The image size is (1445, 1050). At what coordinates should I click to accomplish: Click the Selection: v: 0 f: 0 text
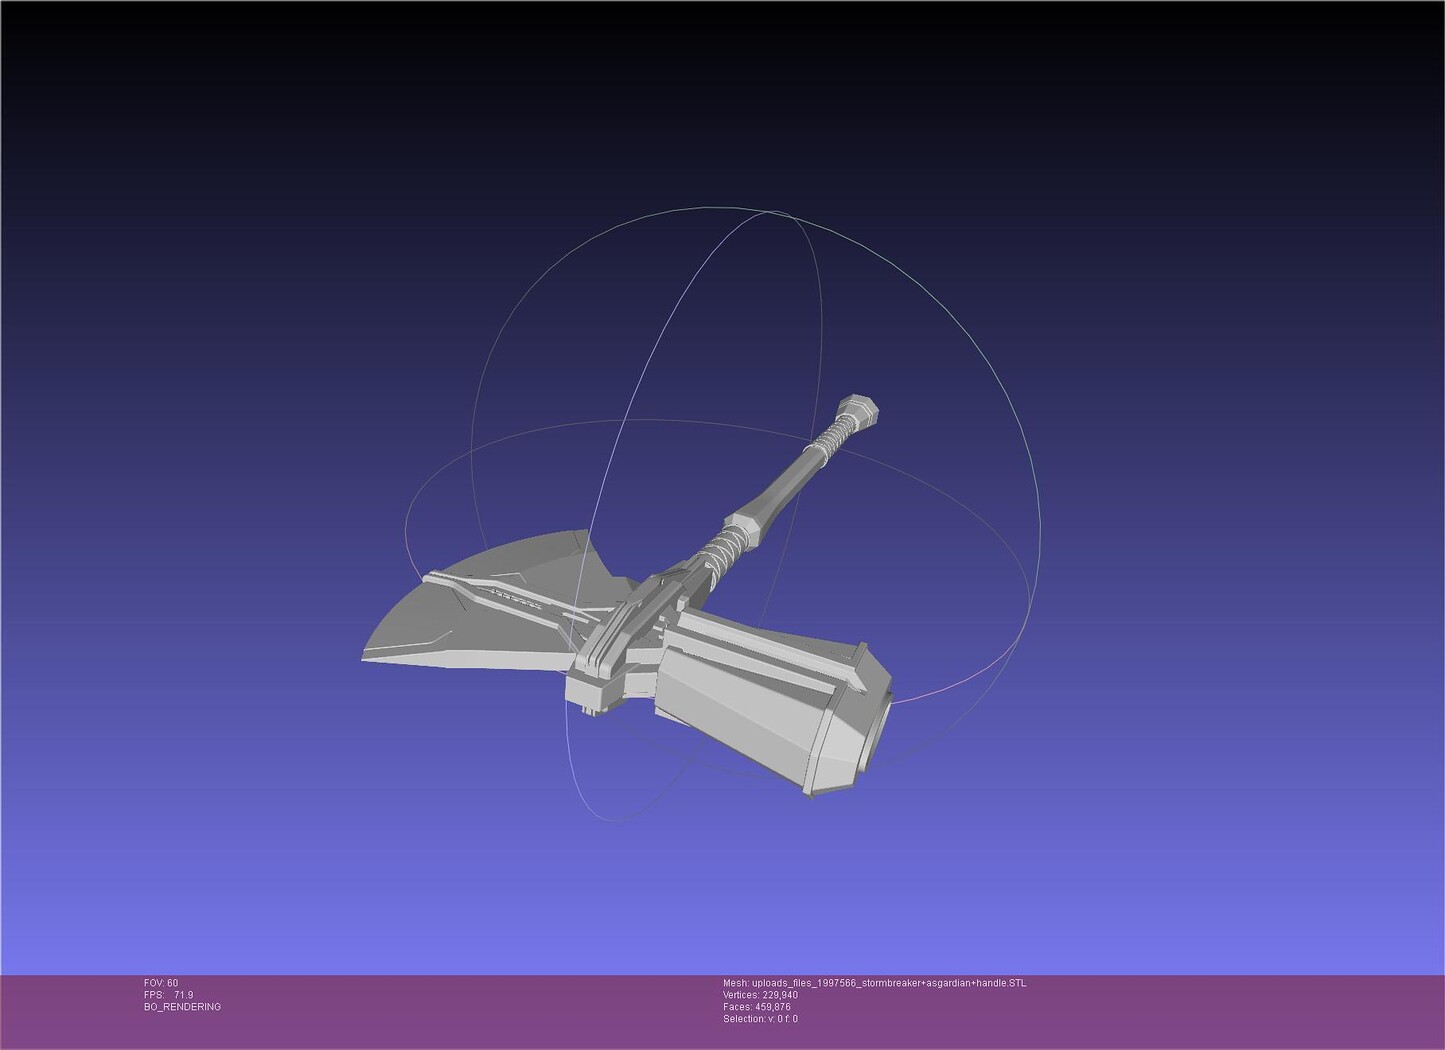coord(760,1019)
